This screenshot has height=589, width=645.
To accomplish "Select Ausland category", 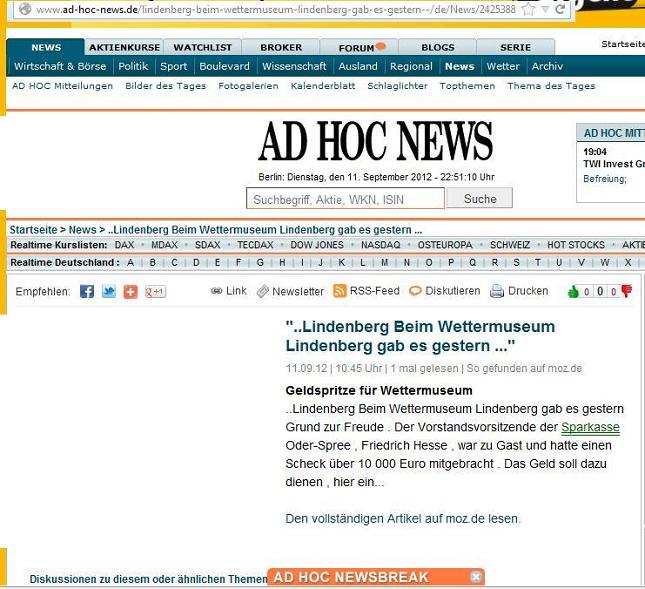I will pyautogui.click(x=358, y=66).
